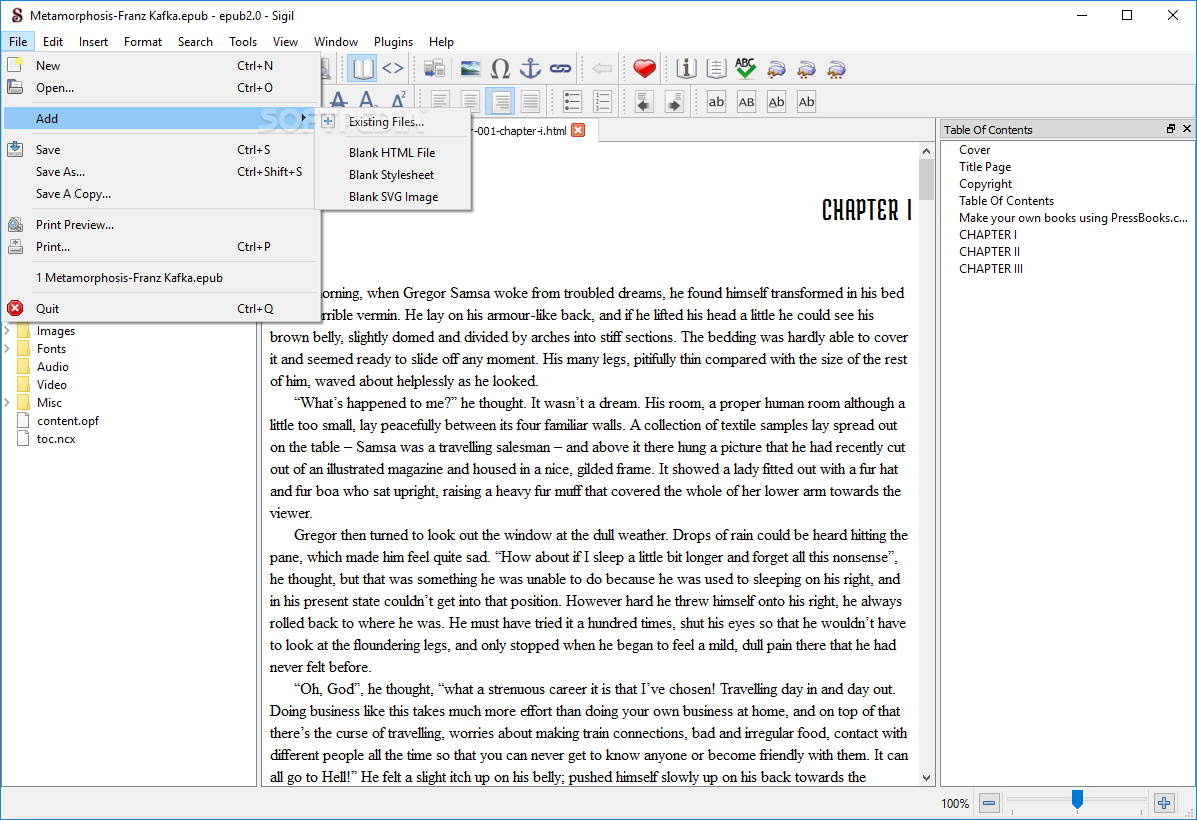Add a Blank SVG Image
1197x820 pixels.
click(x=392, y=197)
